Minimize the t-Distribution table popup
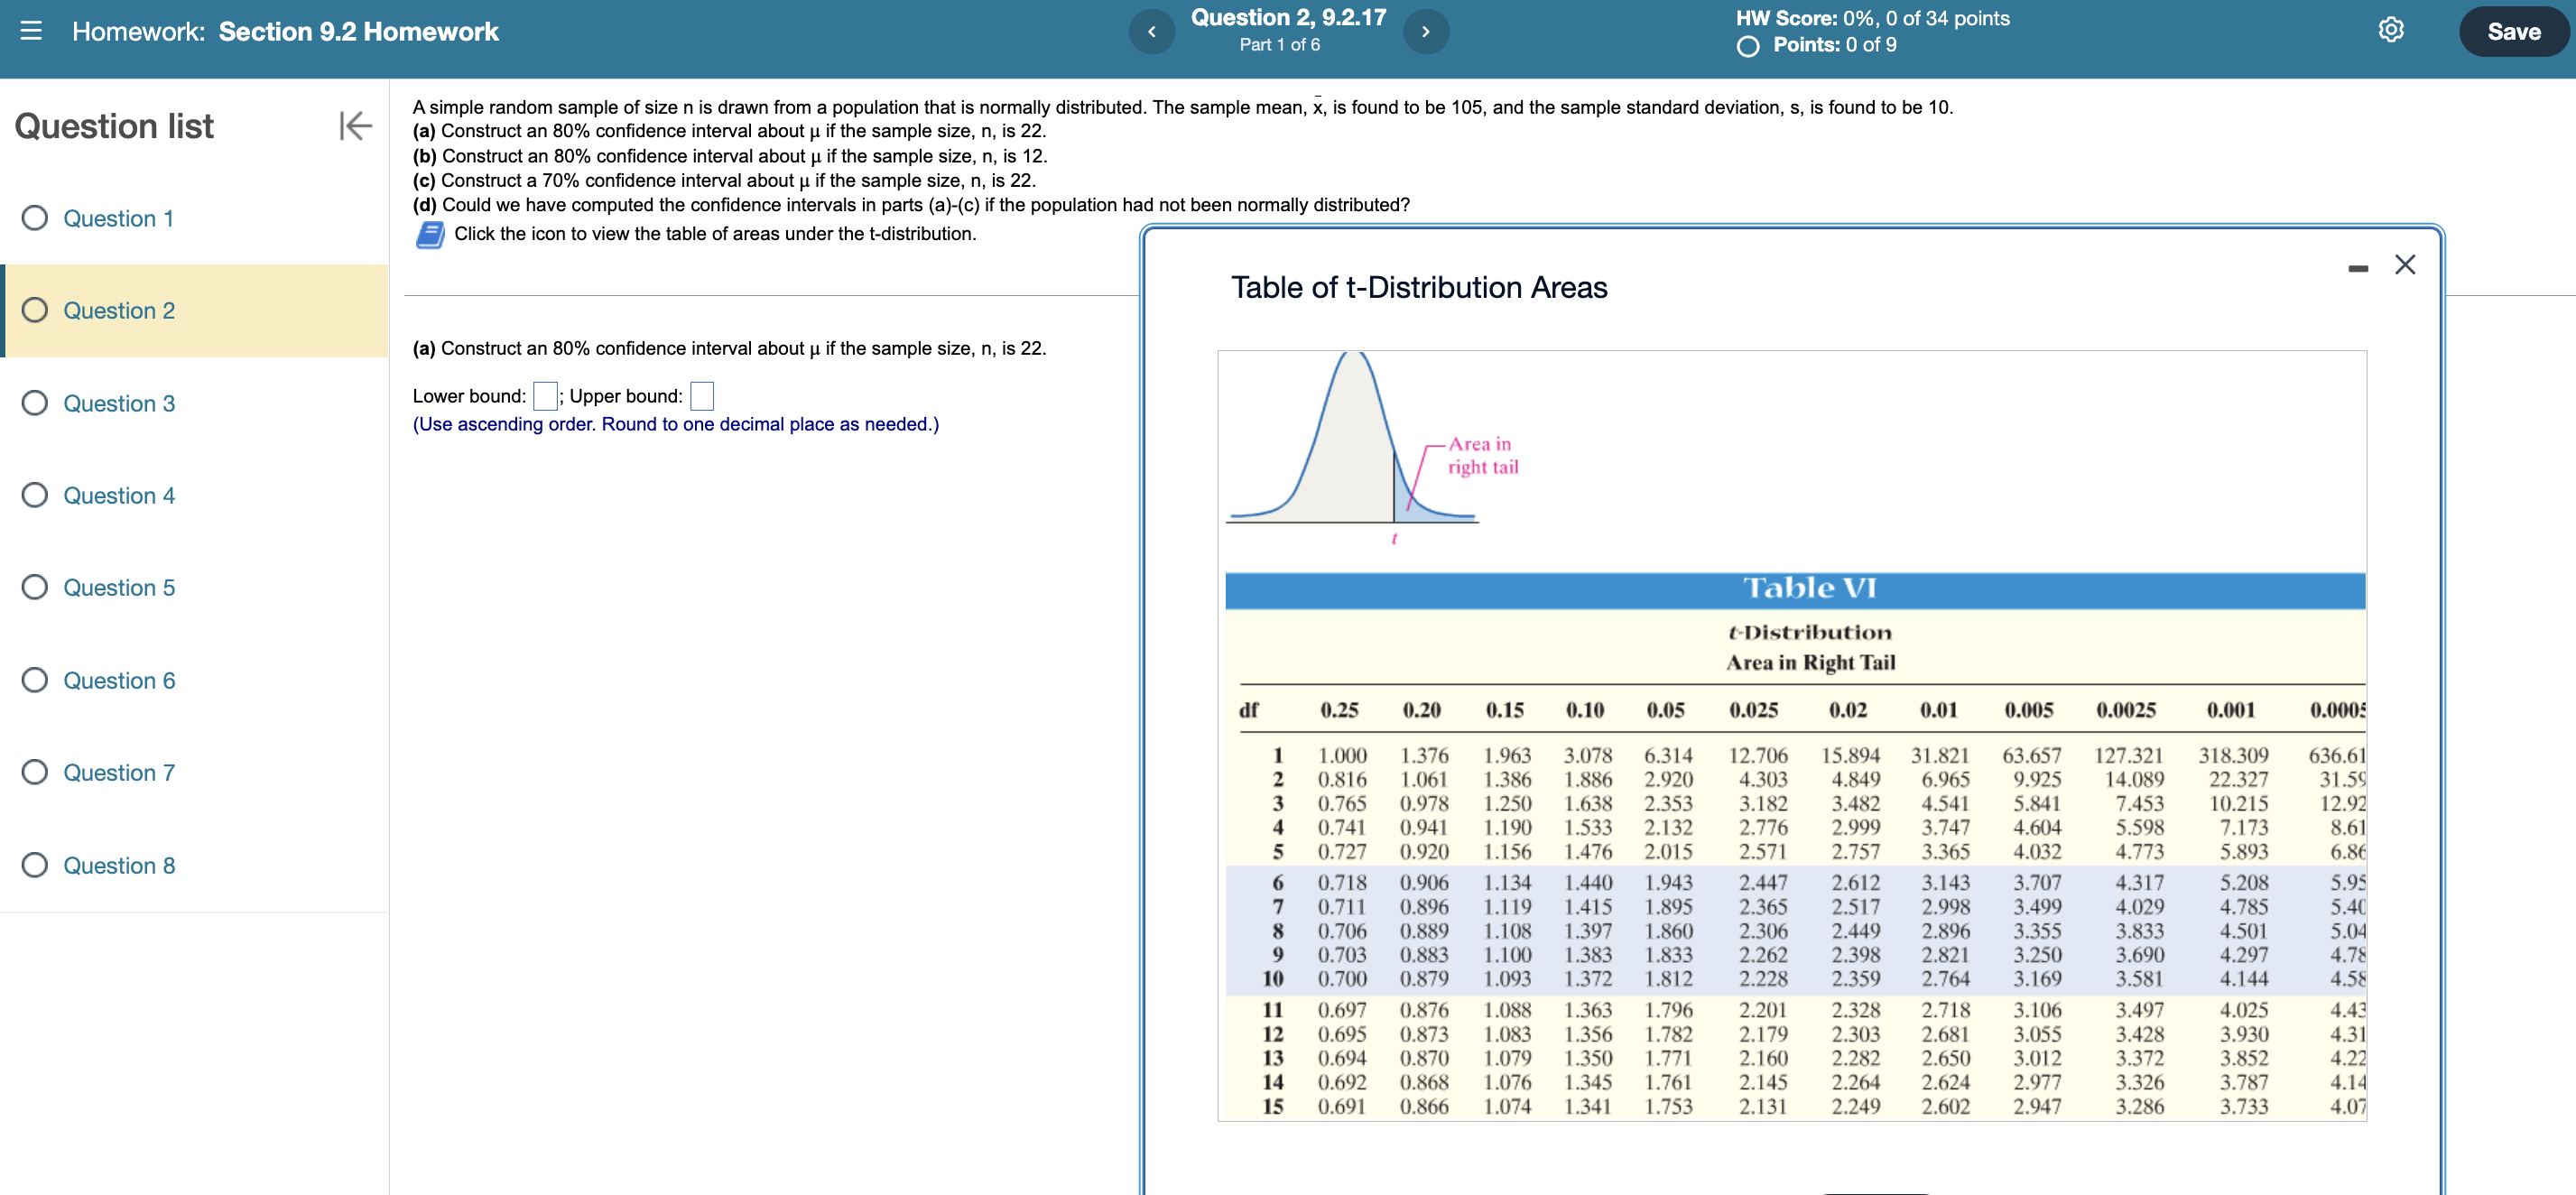Viewport: 2576px width, 1195px height. [x=2358, y=268]
